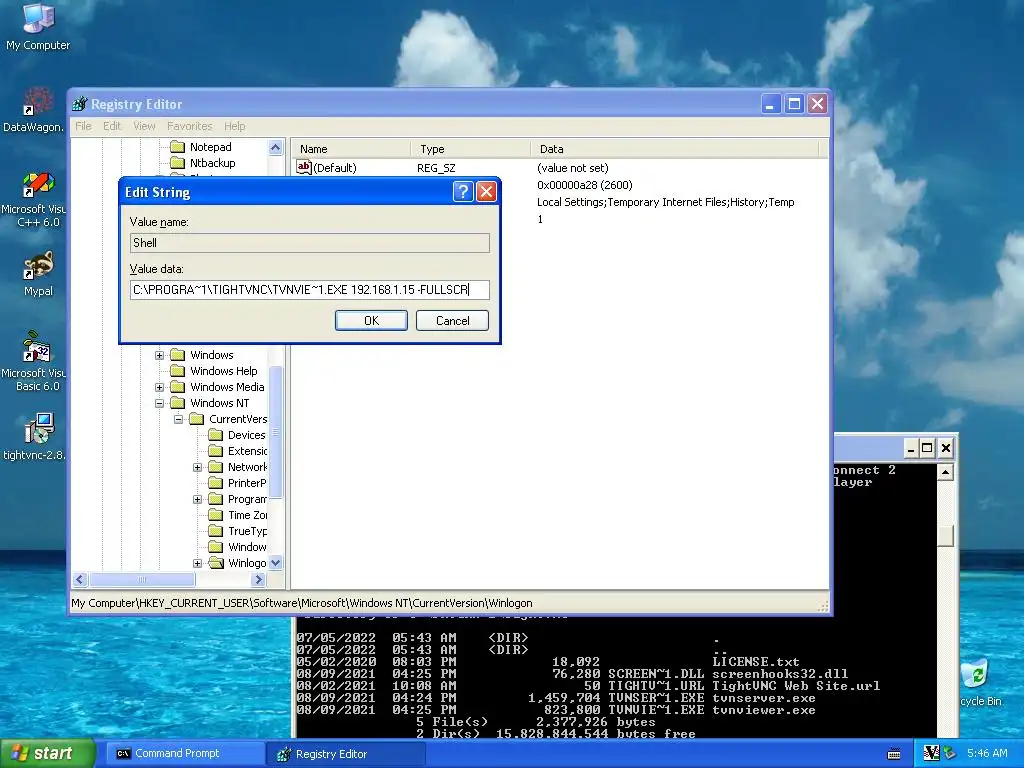Click the 5:46 AM taskbar clock
Screen dimensions: 1024x768
(987, 753)
